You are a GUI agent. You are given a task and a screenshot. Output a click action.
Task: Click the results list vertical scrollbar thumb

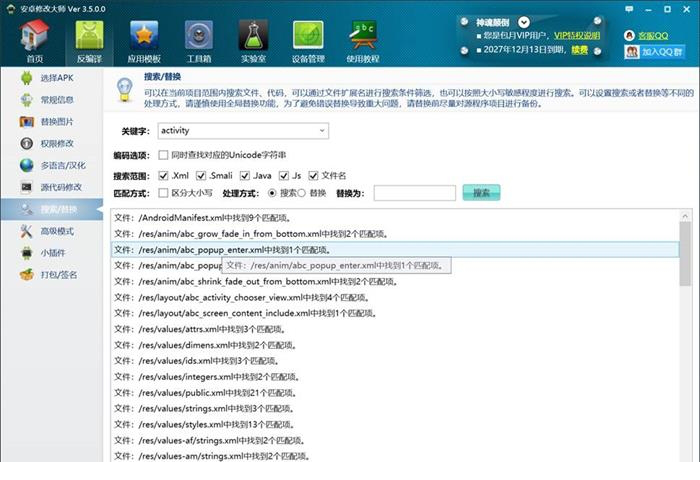coord(685,254)
